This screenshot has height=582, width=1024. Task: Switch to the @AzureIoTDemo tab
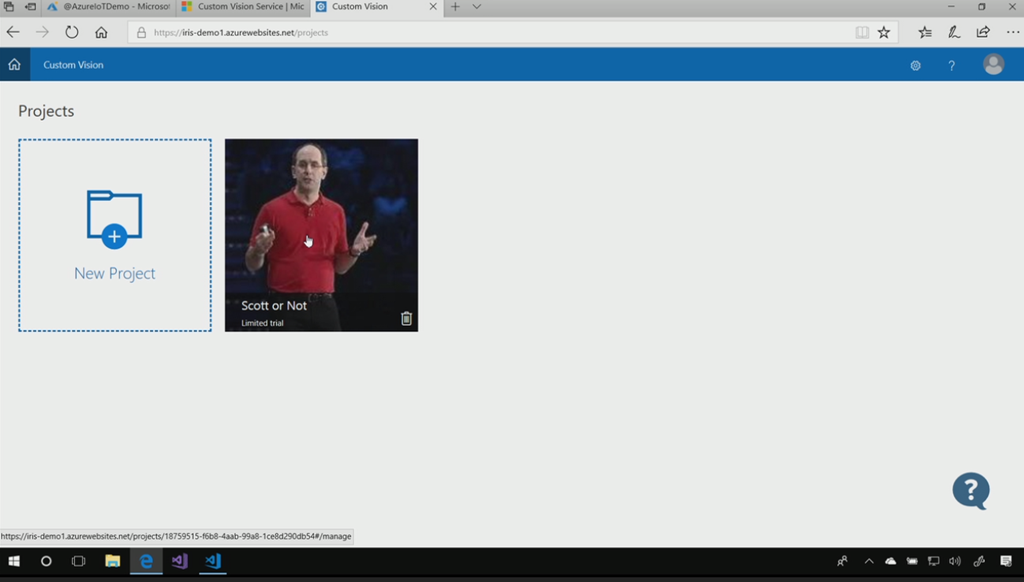click(109, 7)
